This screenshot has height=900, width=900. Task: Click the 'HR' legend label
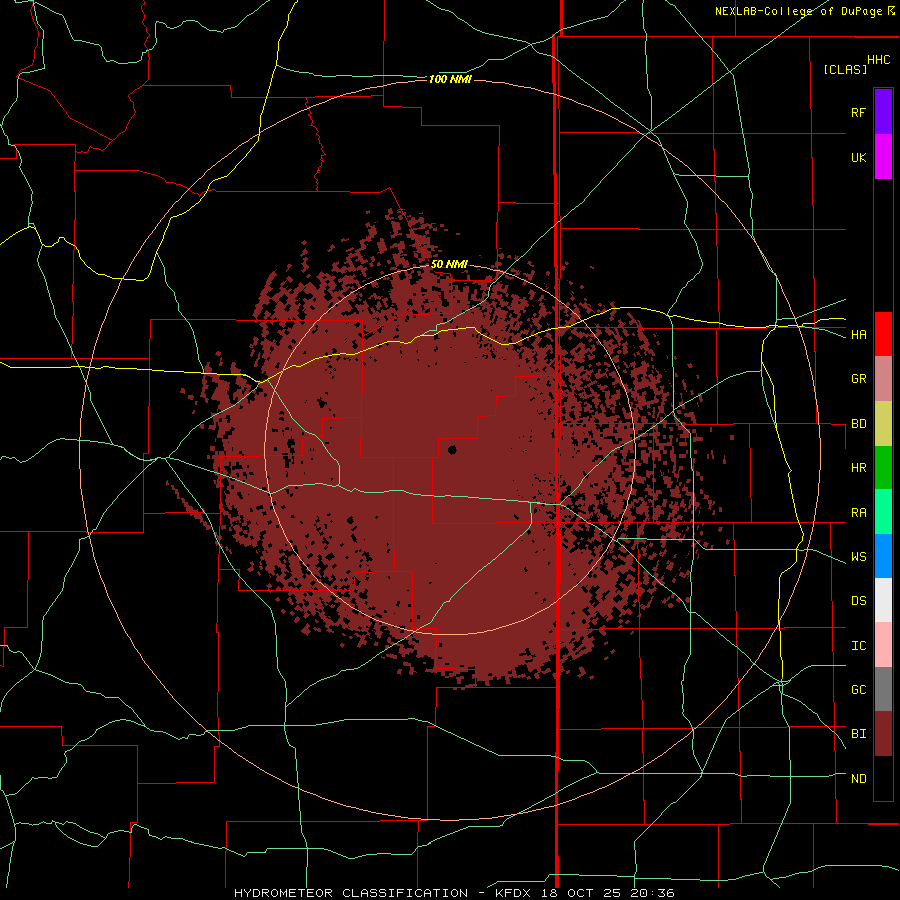click(x=858, y=468)
